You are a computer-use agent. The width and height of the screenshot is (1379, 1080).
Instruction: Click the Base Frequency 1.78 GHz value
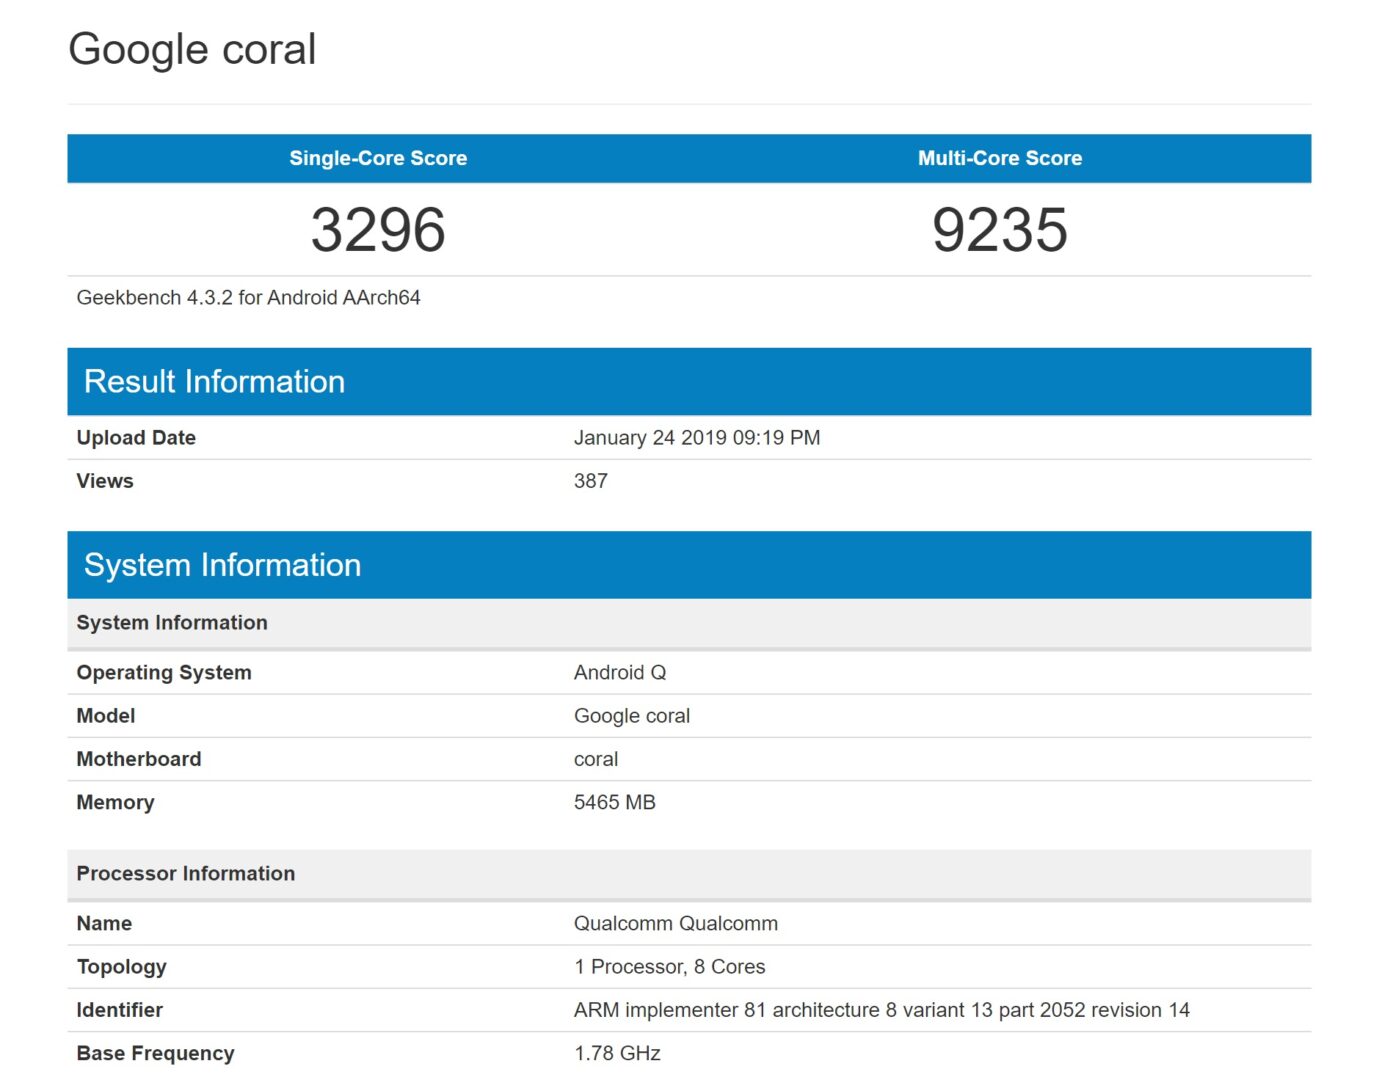click(x=616, y=1052)
